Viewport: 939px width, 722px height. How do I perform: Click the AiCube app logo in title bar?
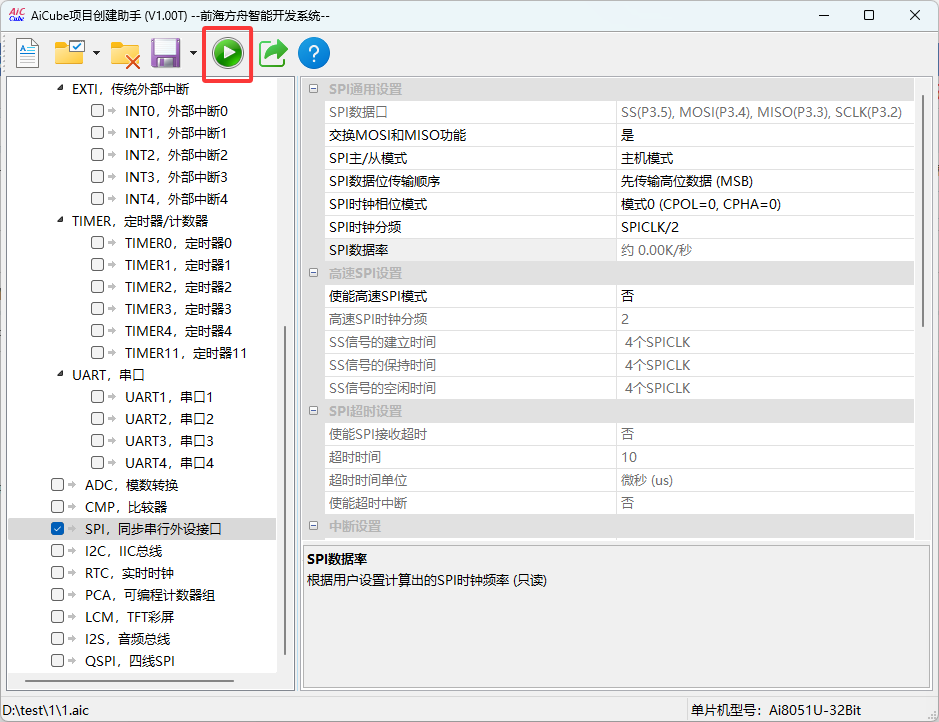[16, 15]
